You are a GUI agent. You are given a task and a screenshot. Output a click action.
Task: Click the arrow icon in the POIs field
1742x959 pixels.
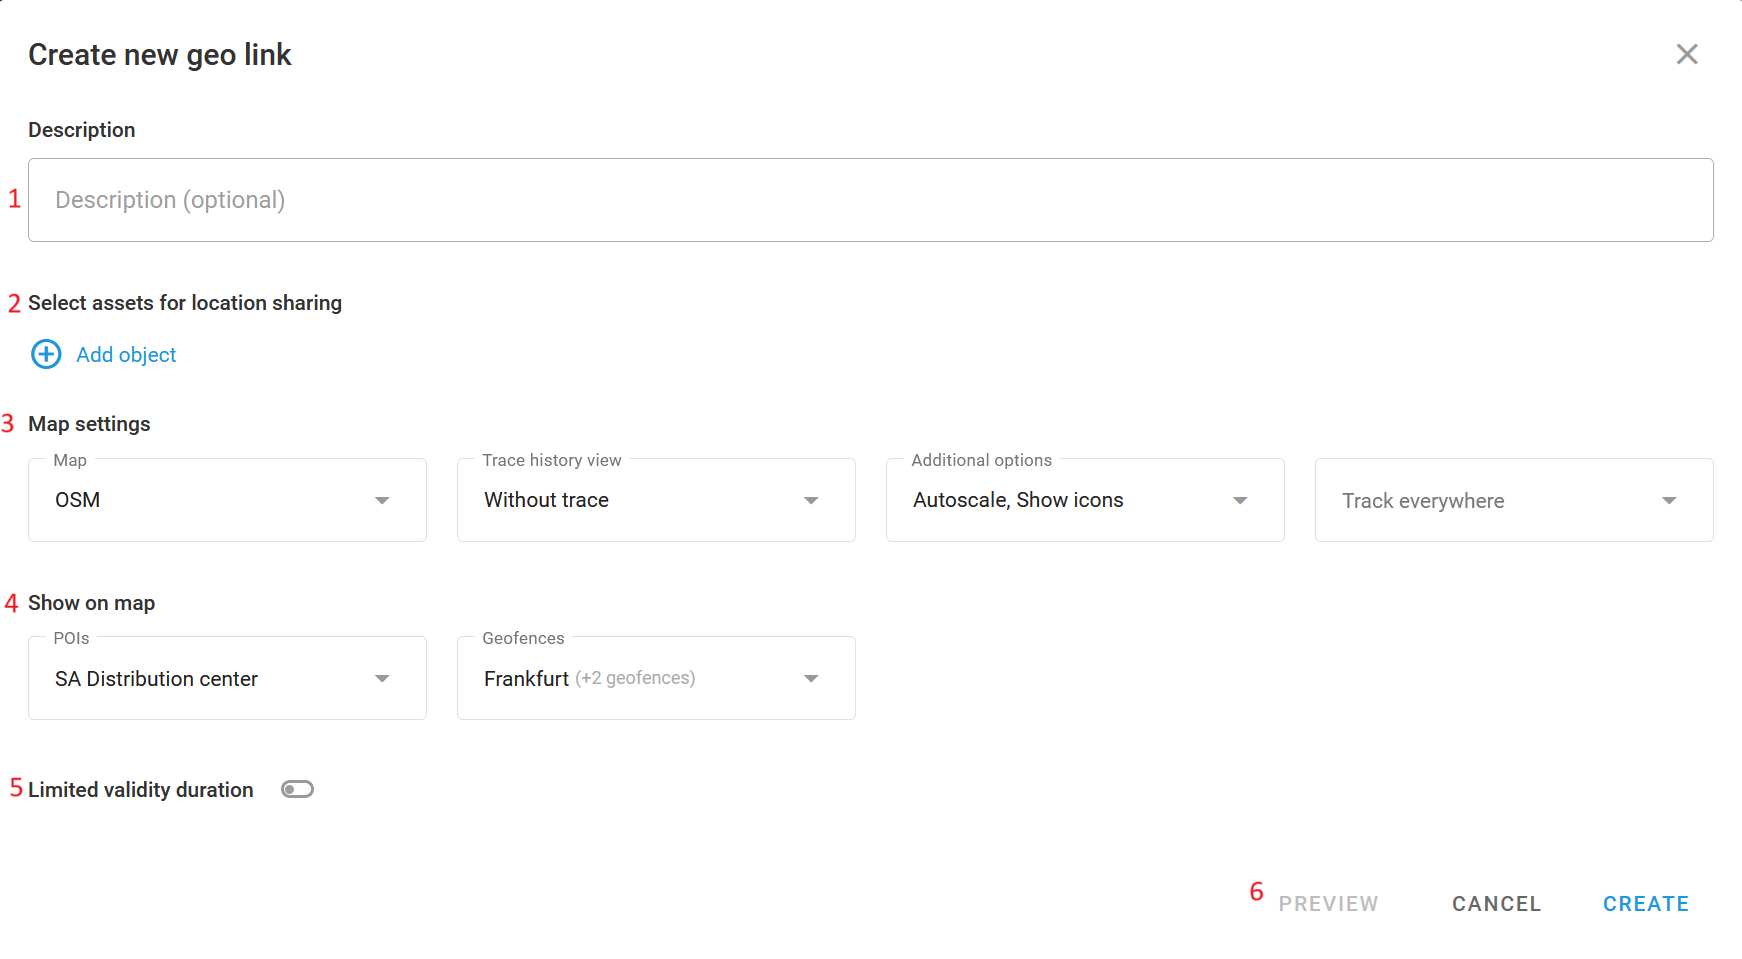point(382,679)
